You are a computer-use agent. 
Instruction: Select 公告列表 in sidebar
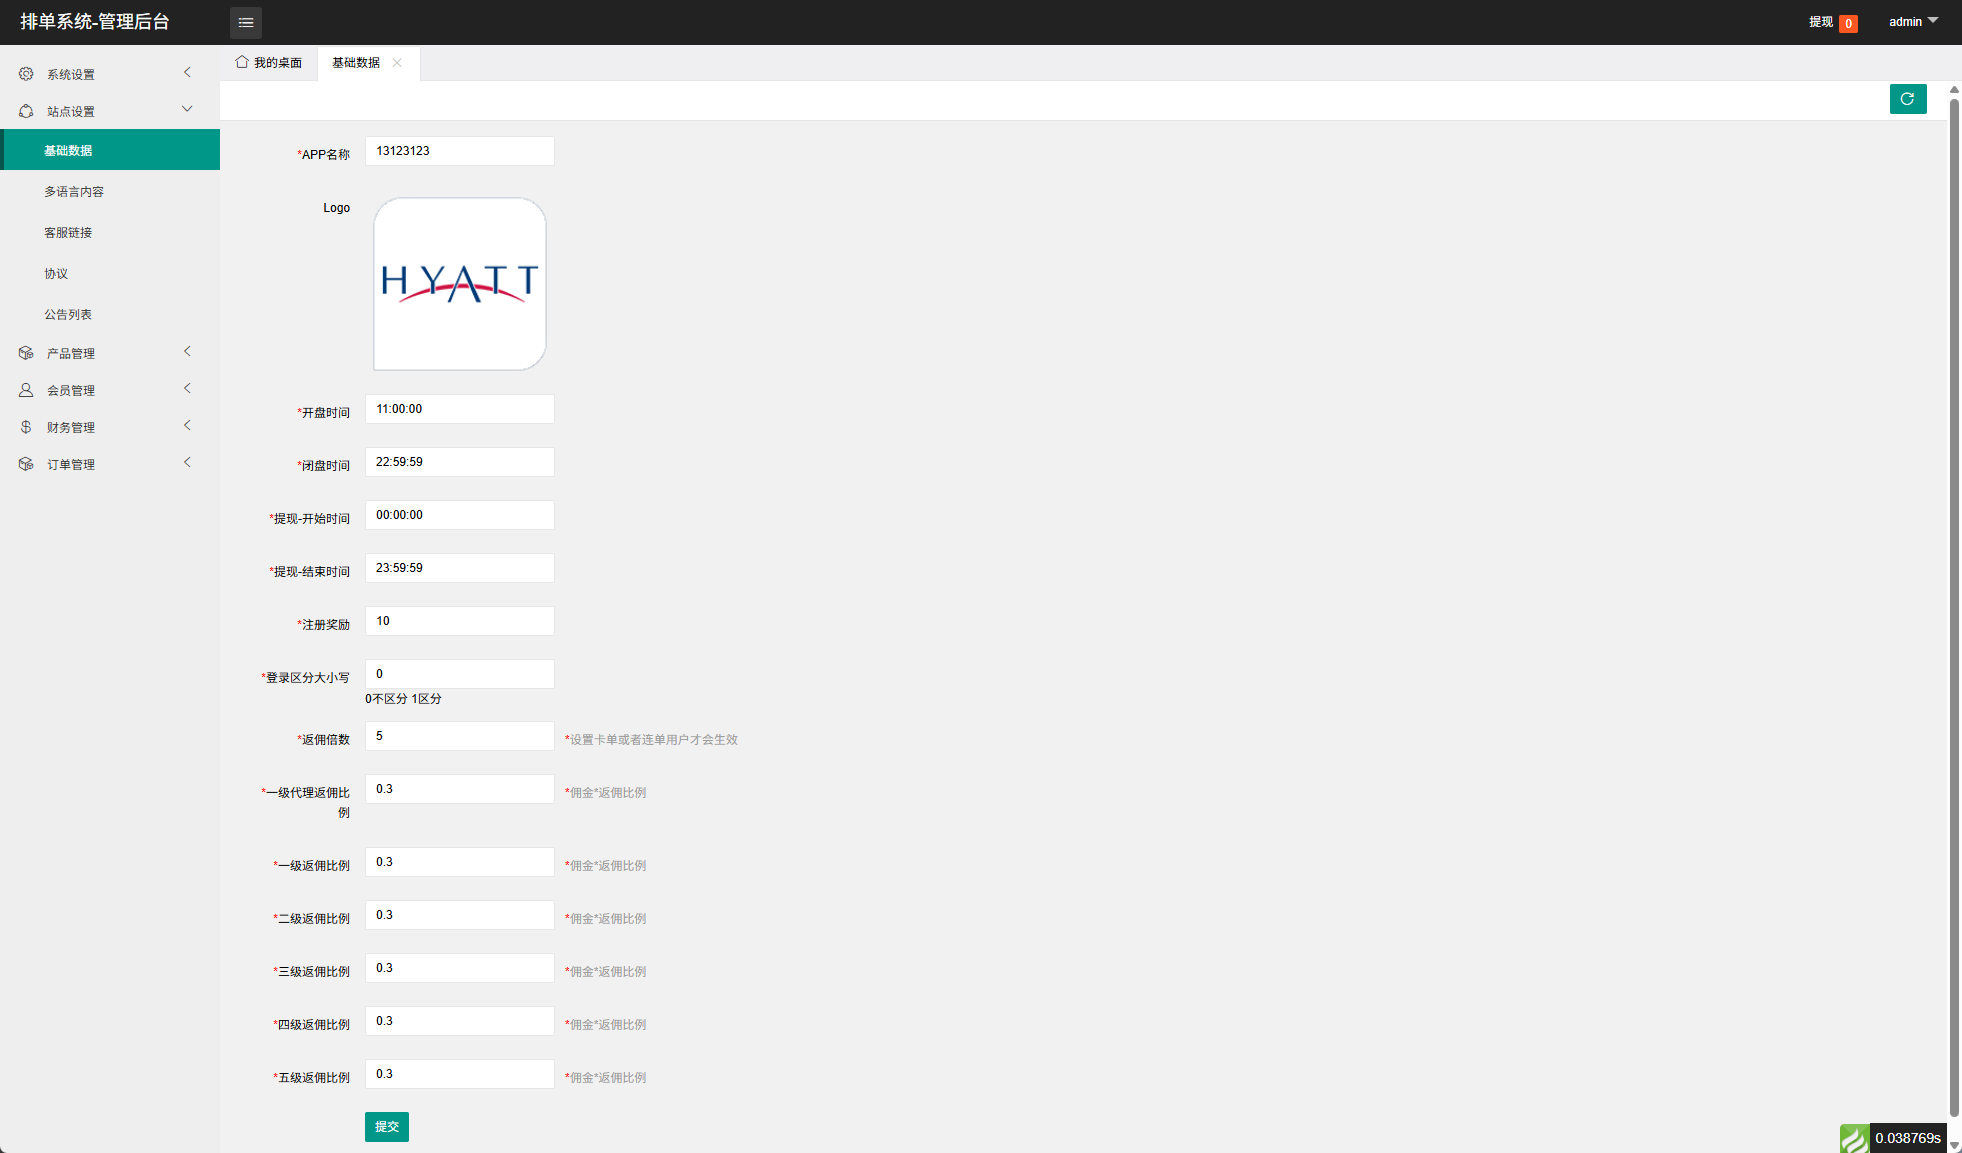68,314
